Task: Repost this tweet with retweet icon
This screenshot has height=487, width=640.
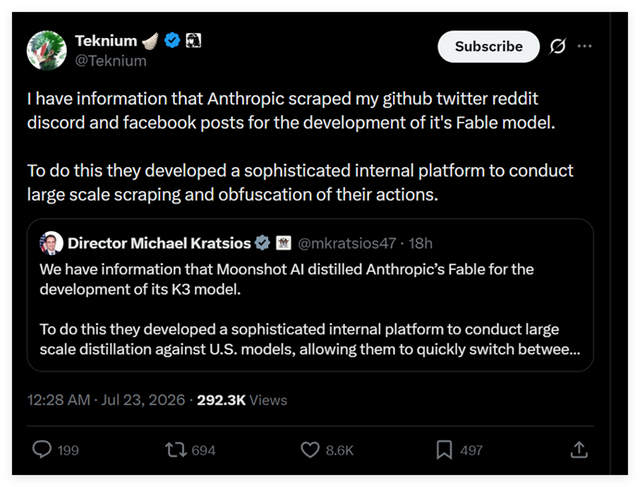Action: pyautogui.click(x=176, y=450)
